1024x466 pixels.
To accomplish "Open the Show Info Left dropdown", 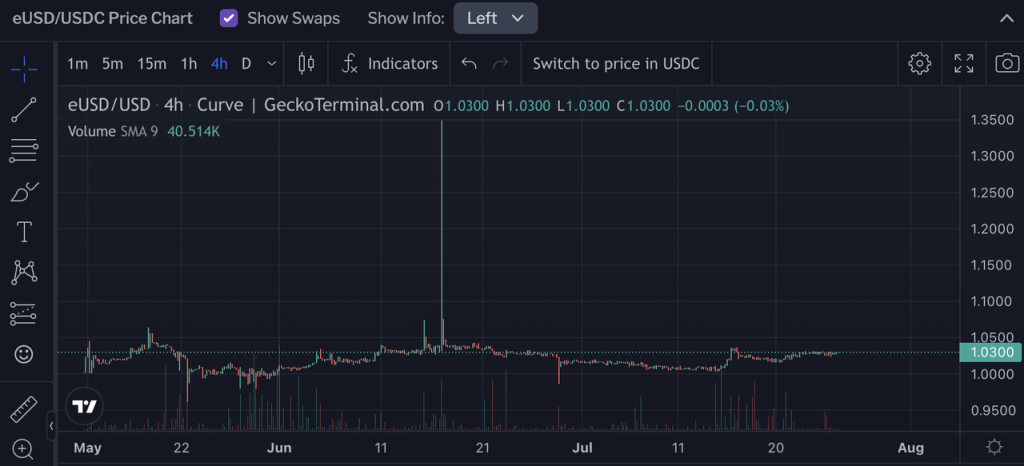I will point(495,18).
